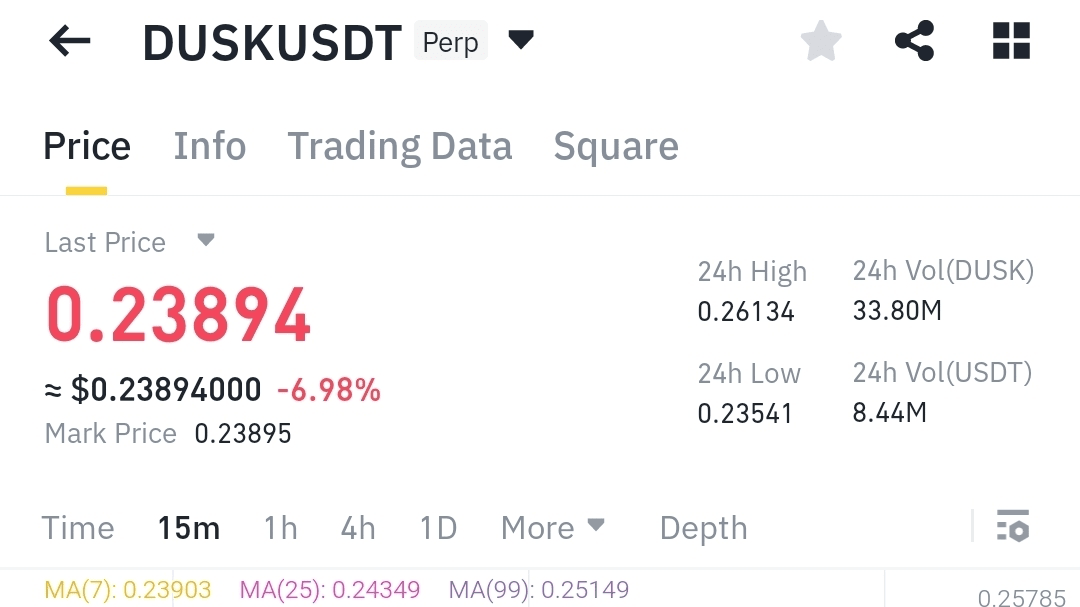Add DUSKUSDT to favorites with star
Screen dimensions: 1080x607
[x=821, y=42]
